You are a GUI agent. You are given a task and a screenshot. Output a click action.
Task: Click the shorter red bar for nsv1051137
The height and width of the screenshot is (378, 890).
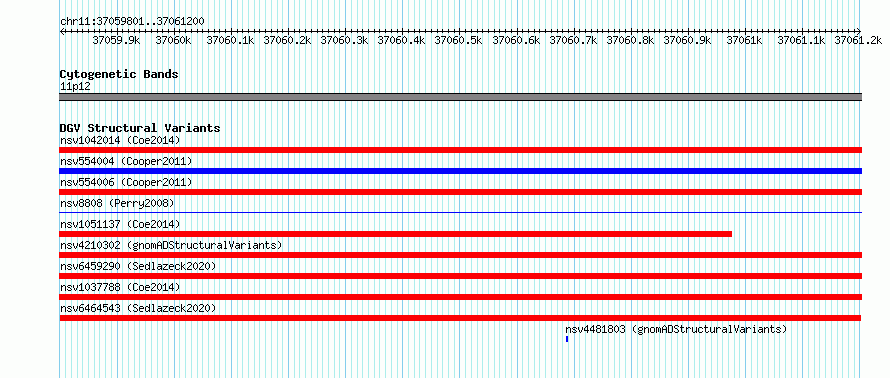[396, 234]
